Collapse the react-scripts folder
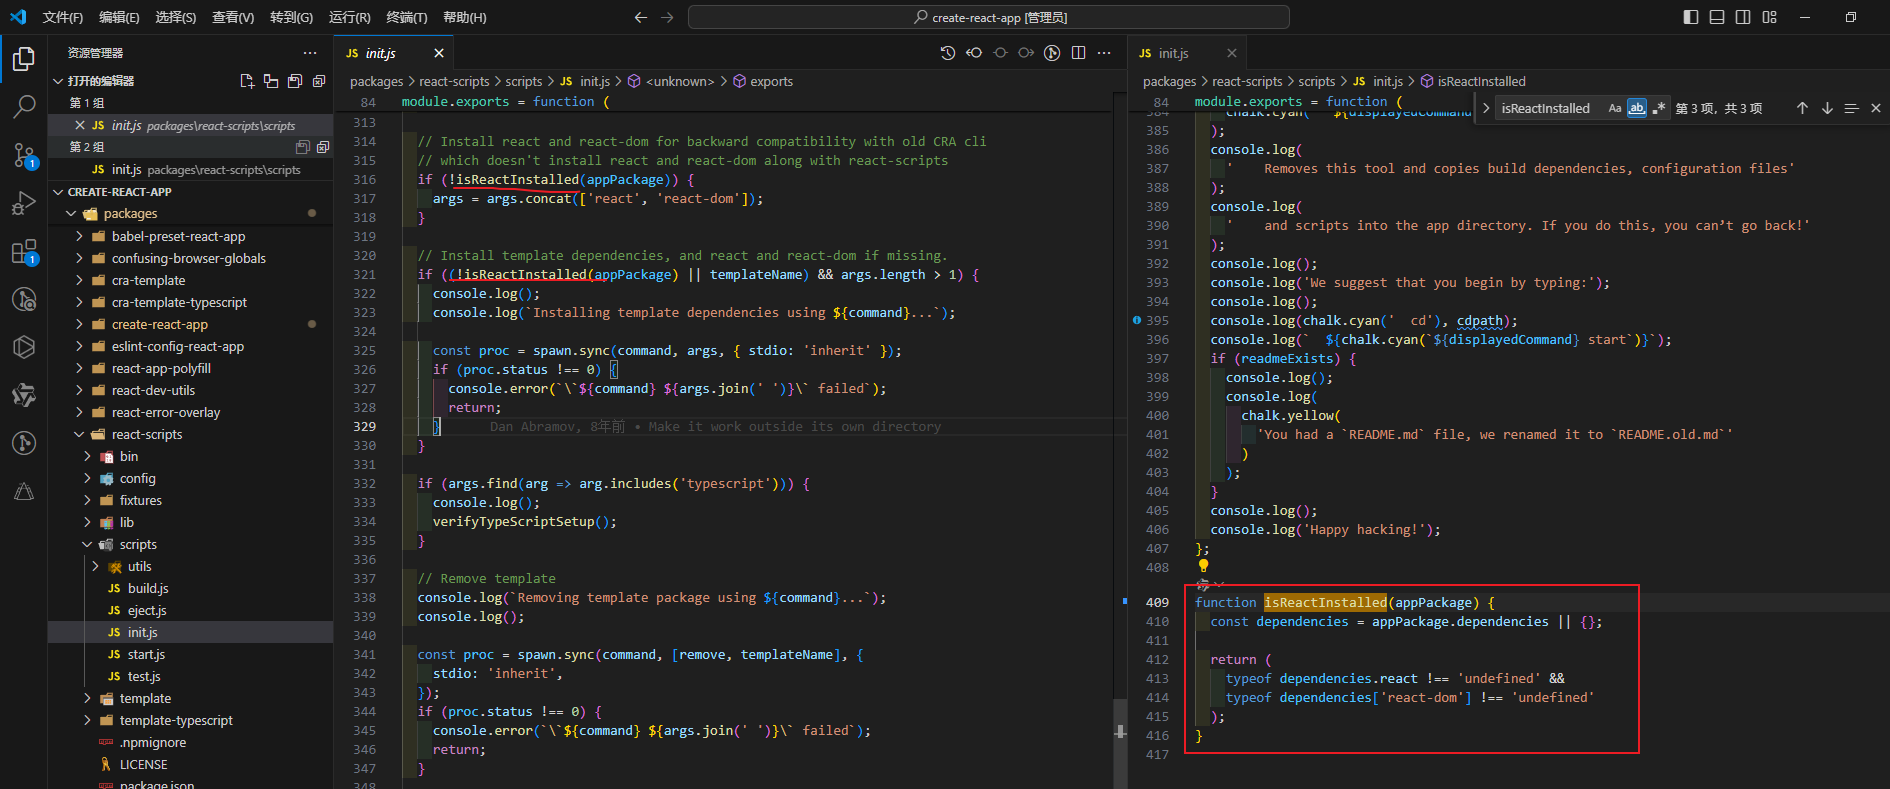 point(80,435)
